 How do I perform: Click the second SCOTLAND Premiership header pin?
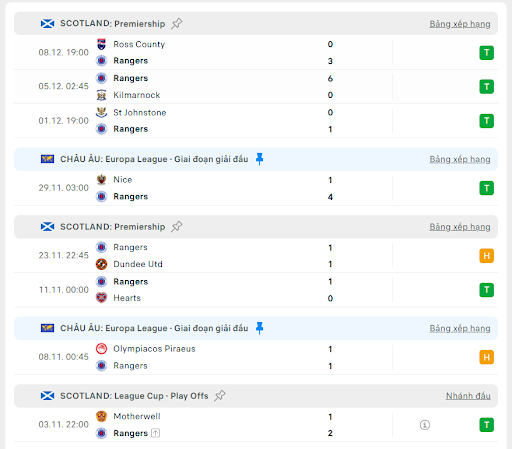point(176,227)
